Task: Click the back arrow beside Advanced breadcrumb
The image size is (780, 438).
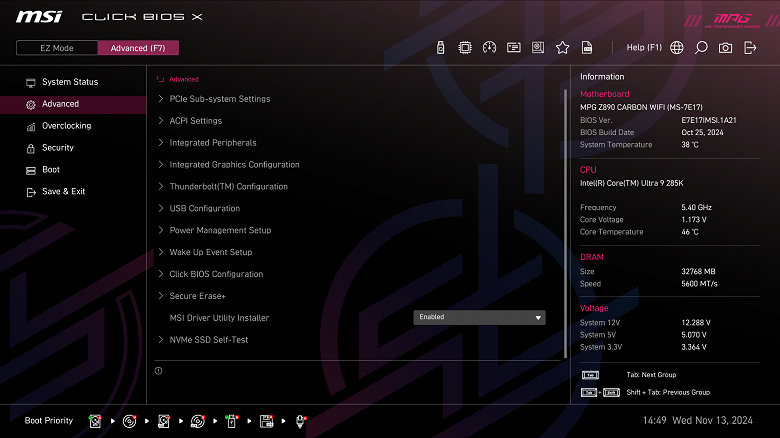Action: pos(160,79)
